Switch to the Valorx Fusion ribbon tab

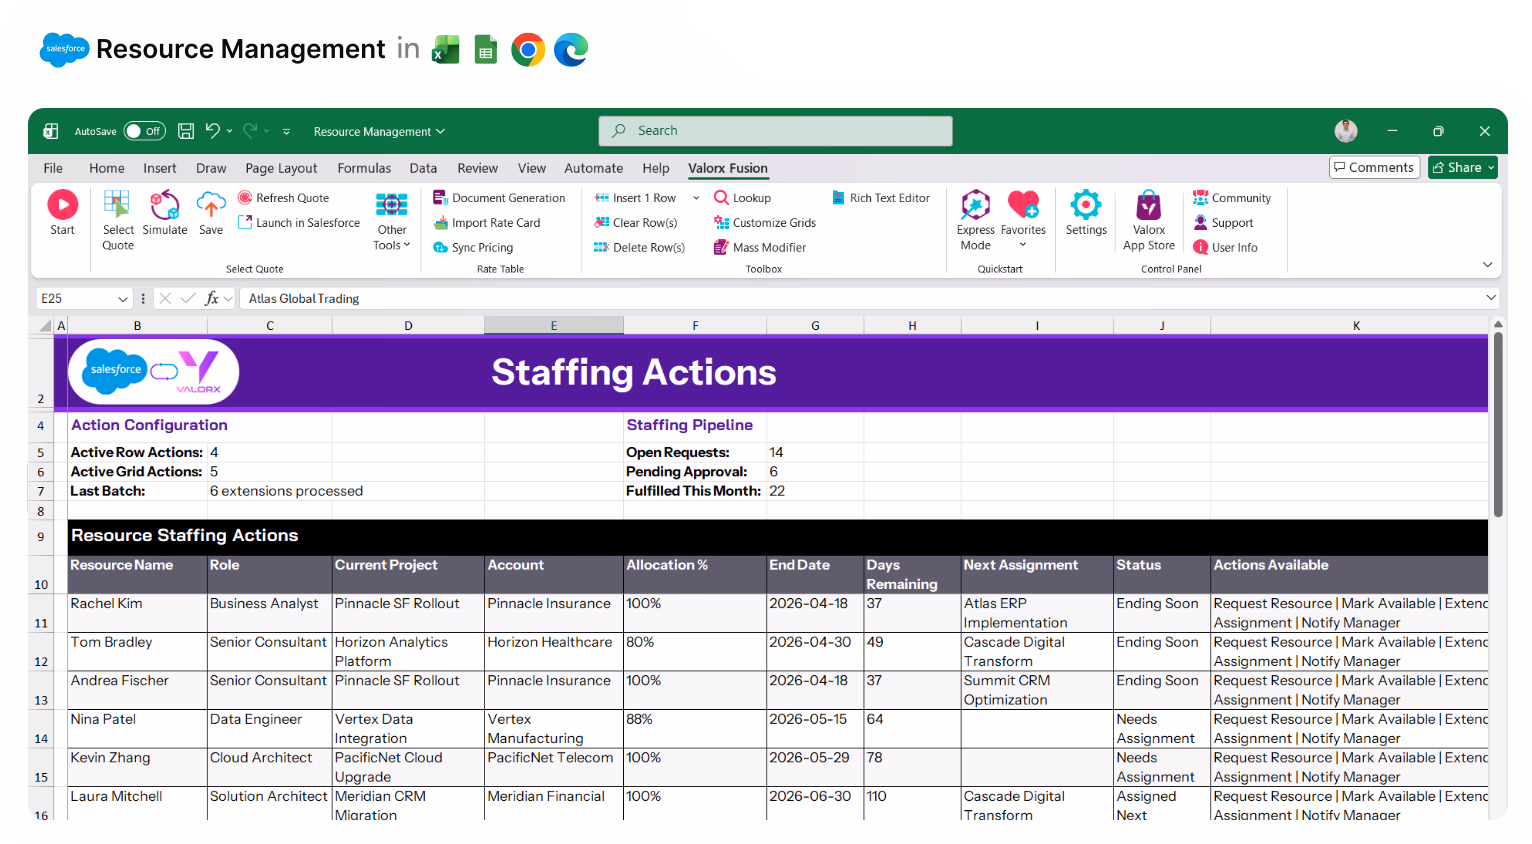[727, 168]
